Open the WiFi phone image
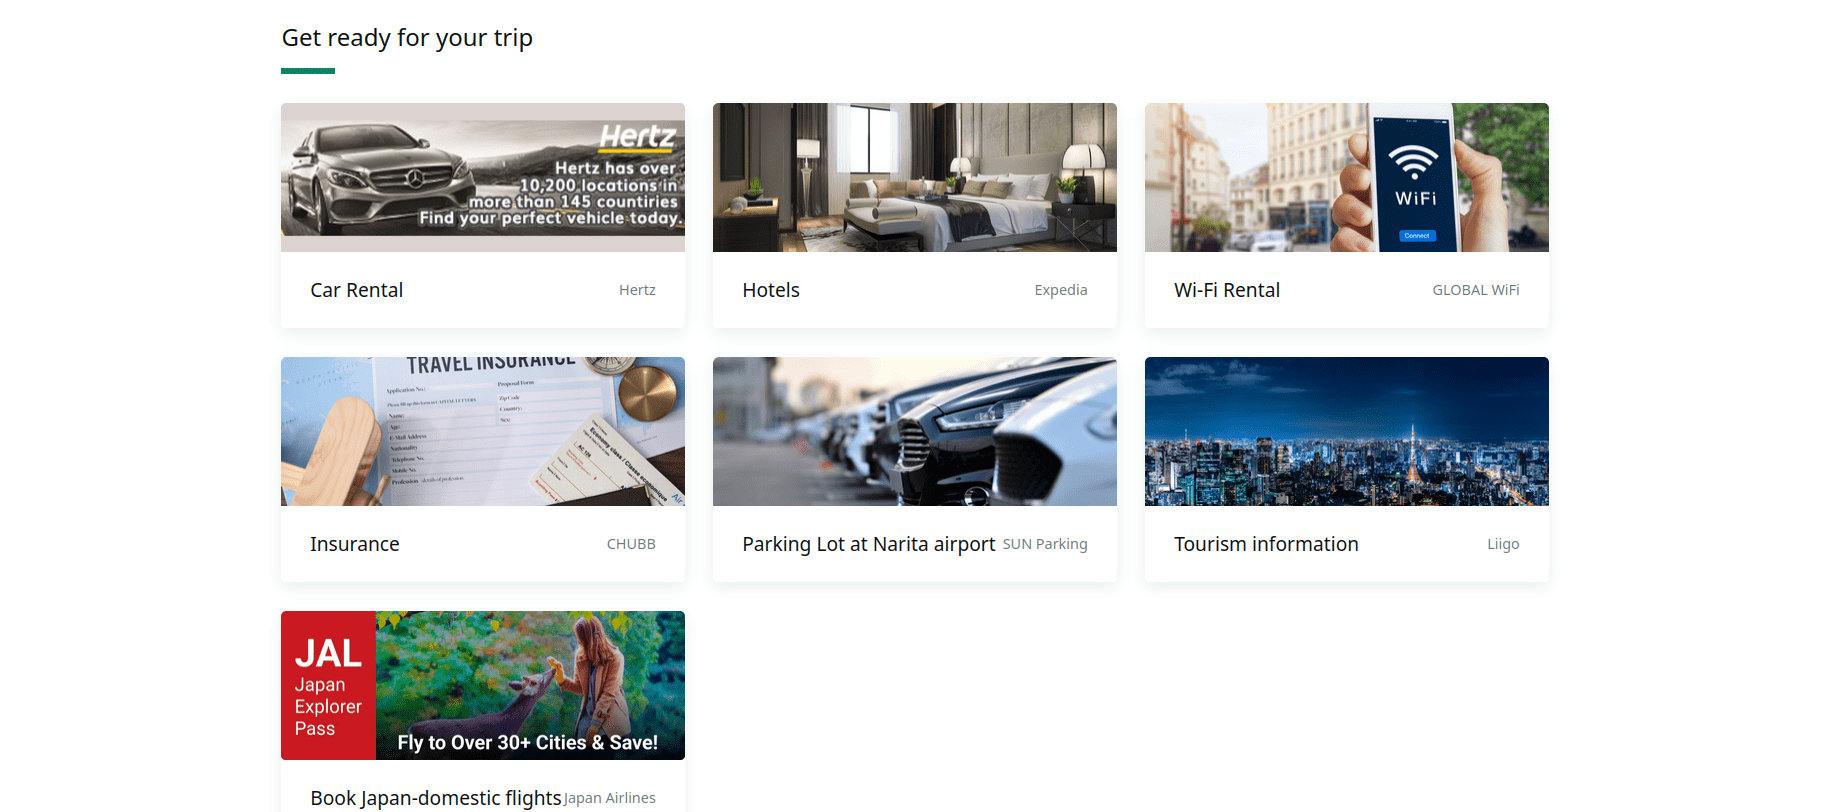The image size is (1831, 812). 1347,177
